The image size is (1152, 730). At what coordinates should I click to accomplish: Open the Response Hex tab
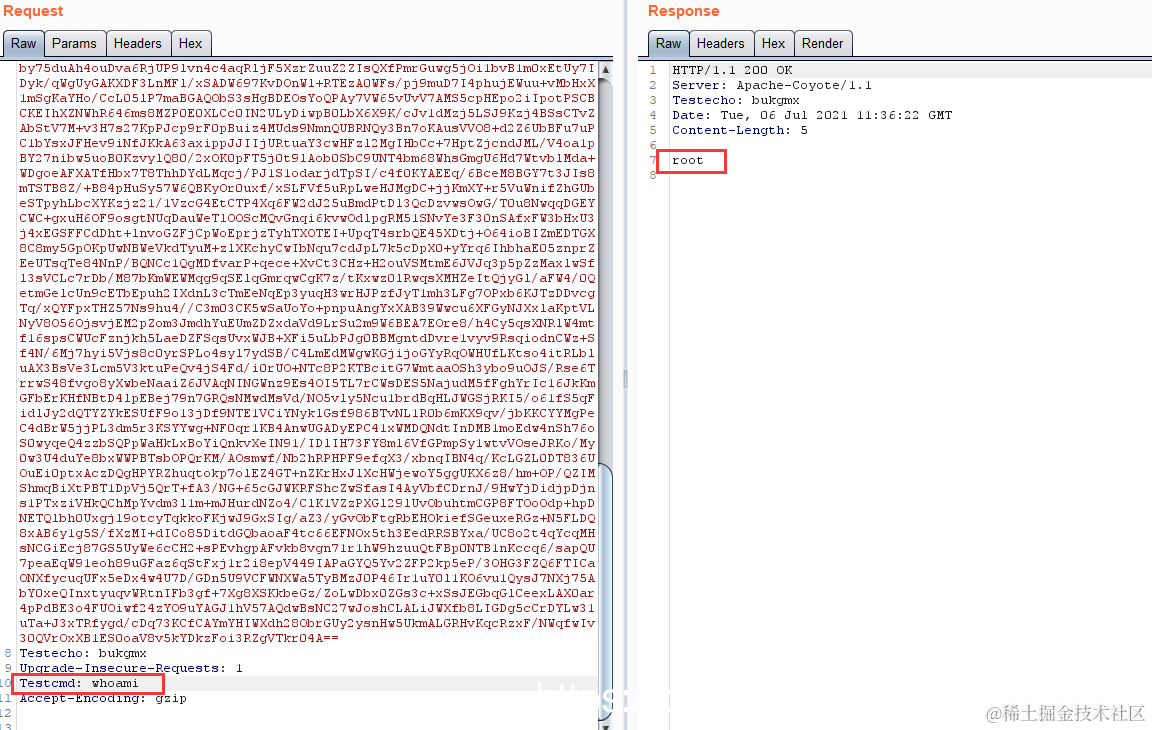click(x=773, y=43)
